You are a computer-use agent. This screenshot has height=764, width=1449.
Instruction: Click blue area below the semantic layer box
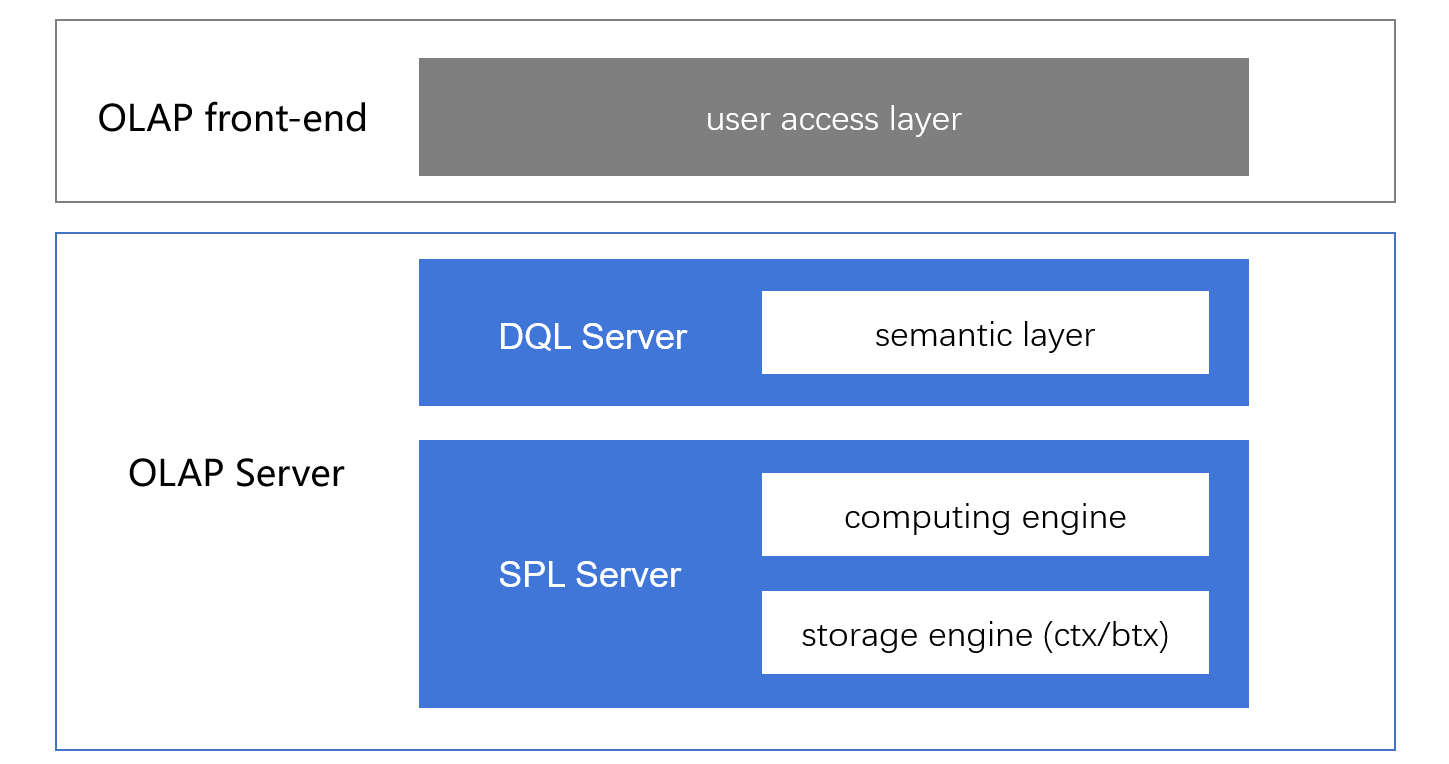(x=985, y=390)
